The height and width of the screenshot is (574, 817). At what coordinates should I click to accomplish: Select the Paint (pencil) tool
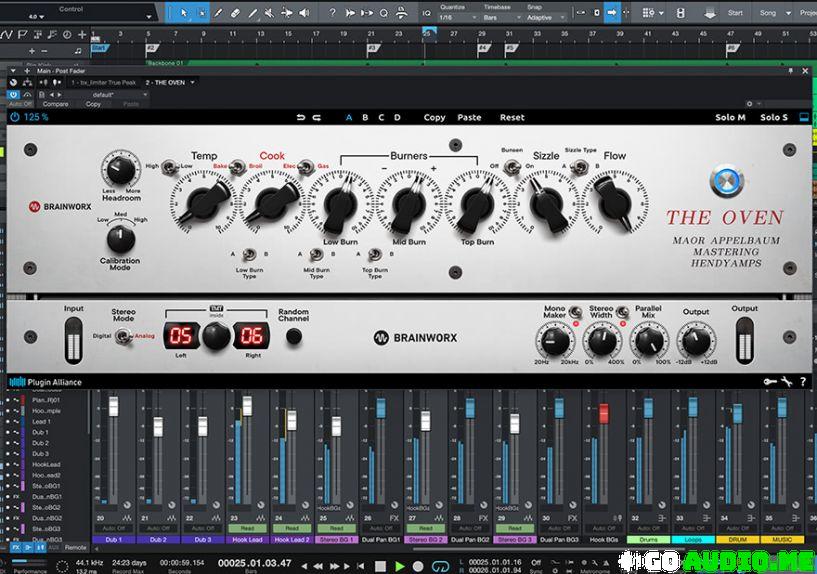[218, 13]
